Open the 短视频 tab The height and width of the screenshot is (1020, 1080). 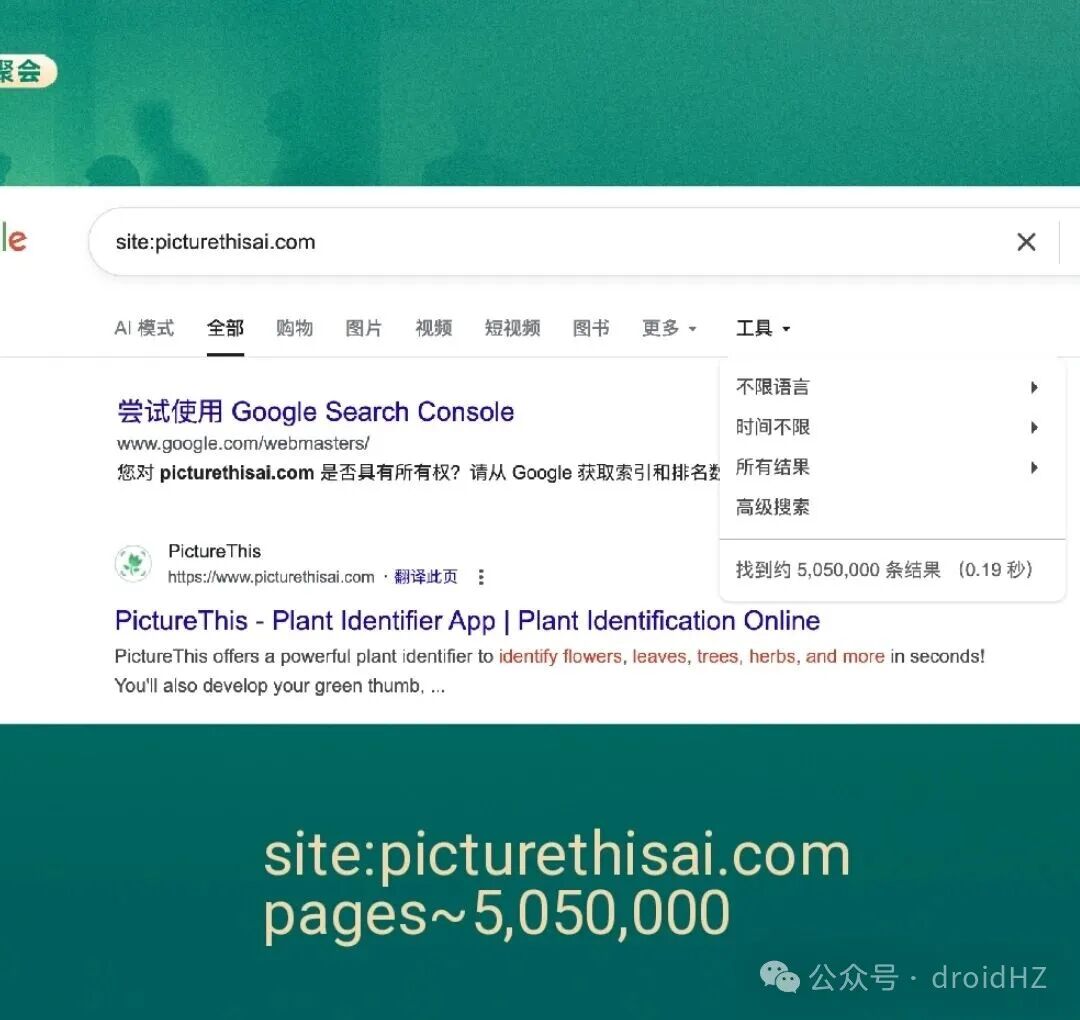pyautogui.click(x=512, y=328)
